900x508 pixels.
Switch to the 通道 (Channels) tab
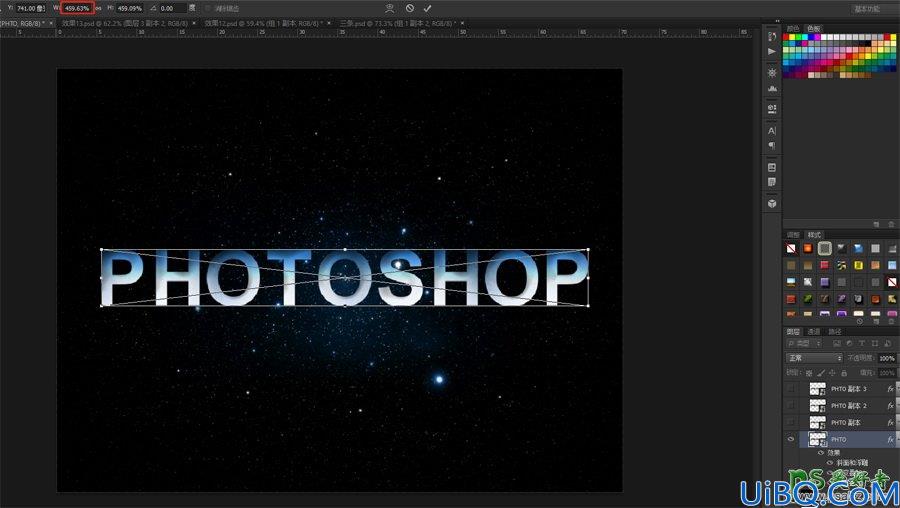click(814, 332)
